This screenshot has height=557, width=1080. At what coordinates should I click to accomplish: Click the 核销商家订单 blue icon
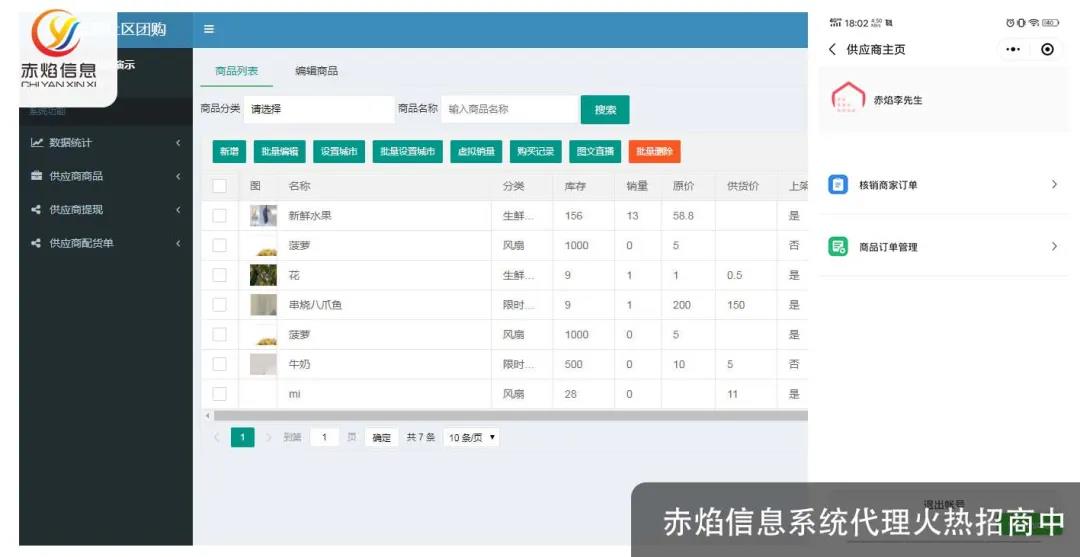point(837,185)
